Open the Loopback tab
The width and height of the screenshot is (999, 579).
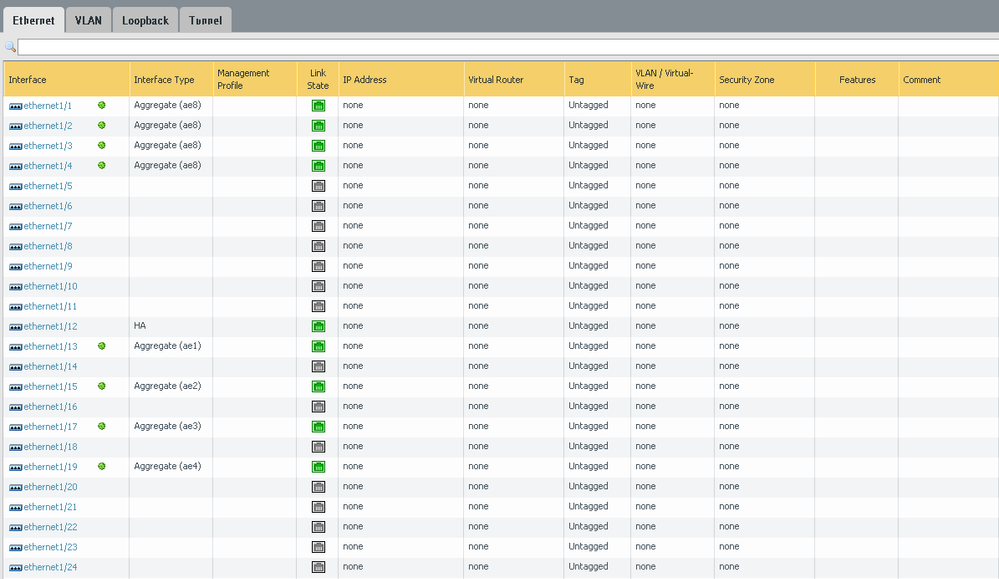[x=146, y=20]
